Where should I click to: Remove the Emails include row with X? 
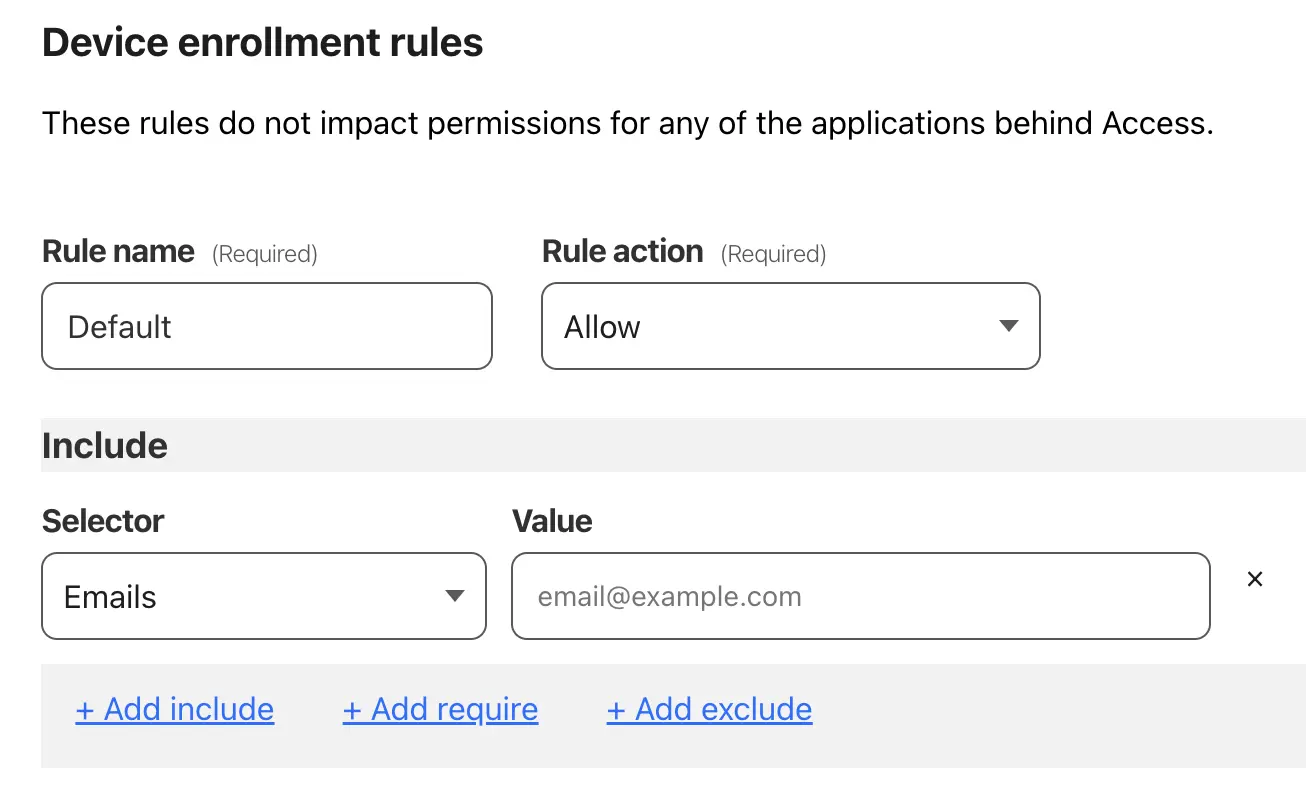tap(1255, 579)
